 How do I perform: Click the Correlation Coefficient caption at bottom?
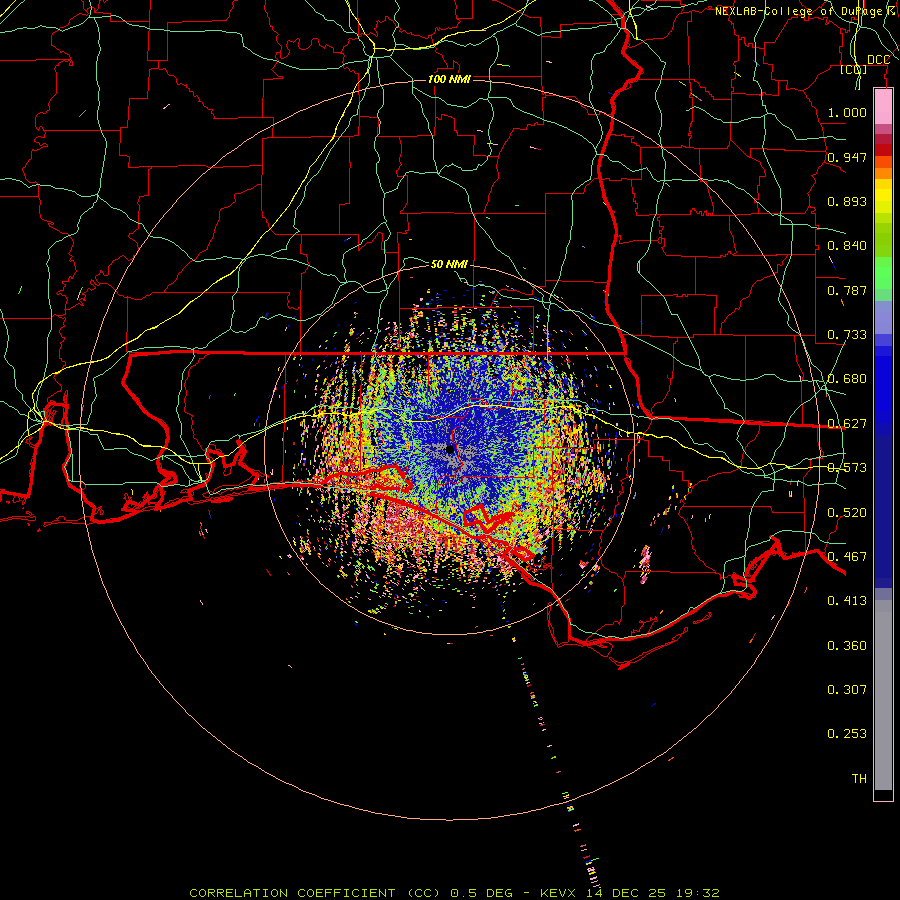click(454, 893)
